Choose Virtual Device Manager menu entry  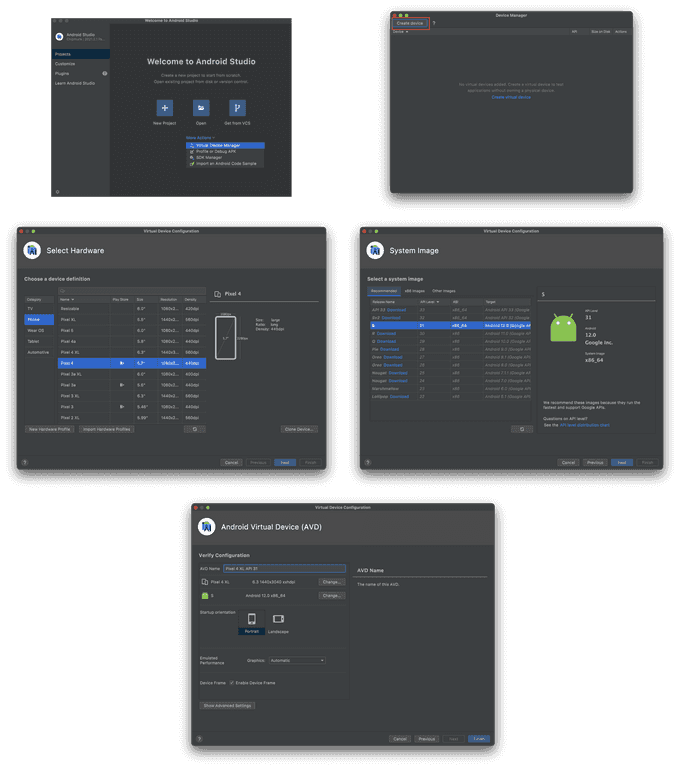coord(225,145)
